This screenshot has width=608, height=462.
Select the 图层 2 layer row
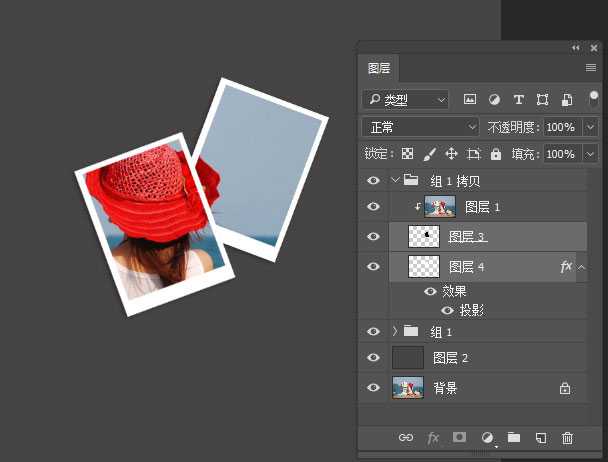[x=480, y=358]
